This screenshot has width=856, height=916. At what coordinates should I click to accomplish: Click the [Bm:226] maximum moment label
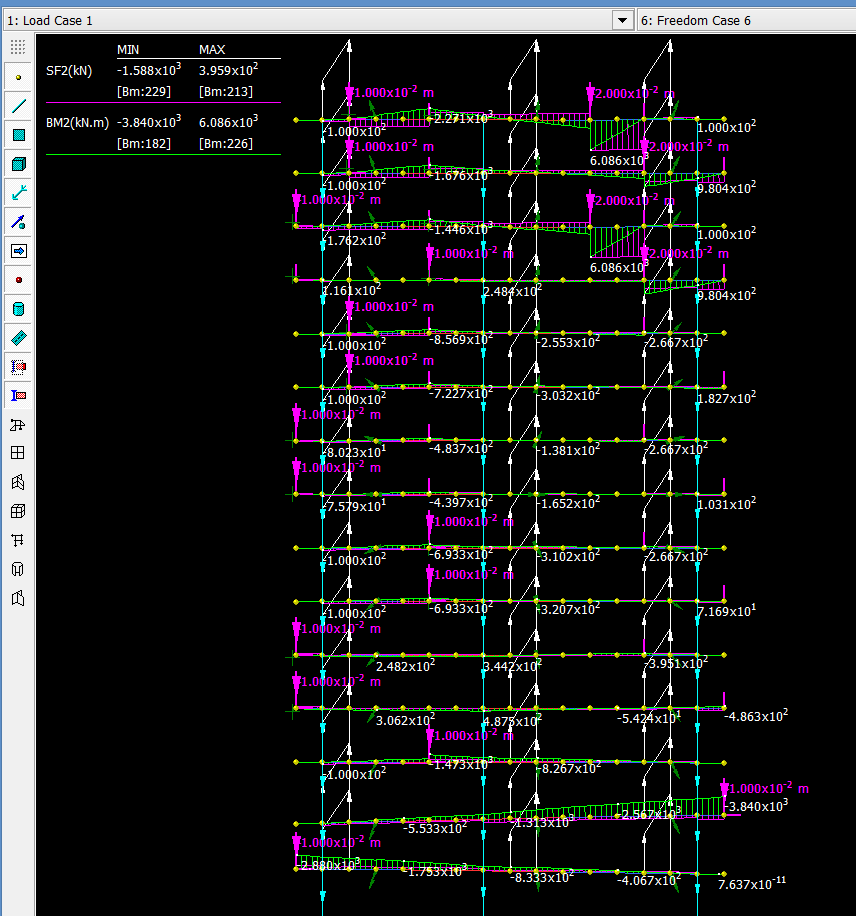click(225, 143)
